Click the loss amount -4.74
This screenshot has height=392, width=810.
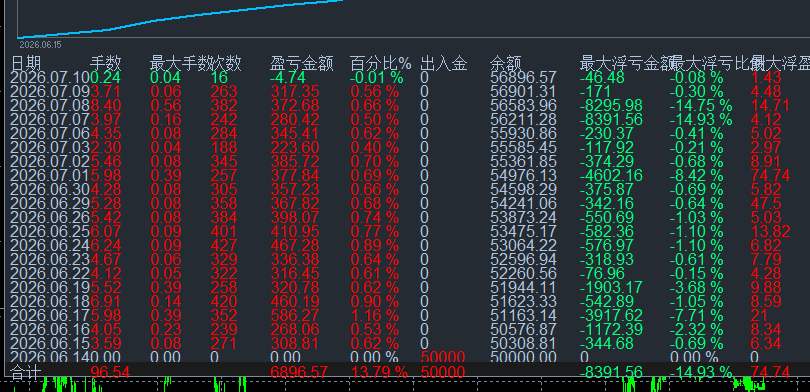click(x=287, y=78)
